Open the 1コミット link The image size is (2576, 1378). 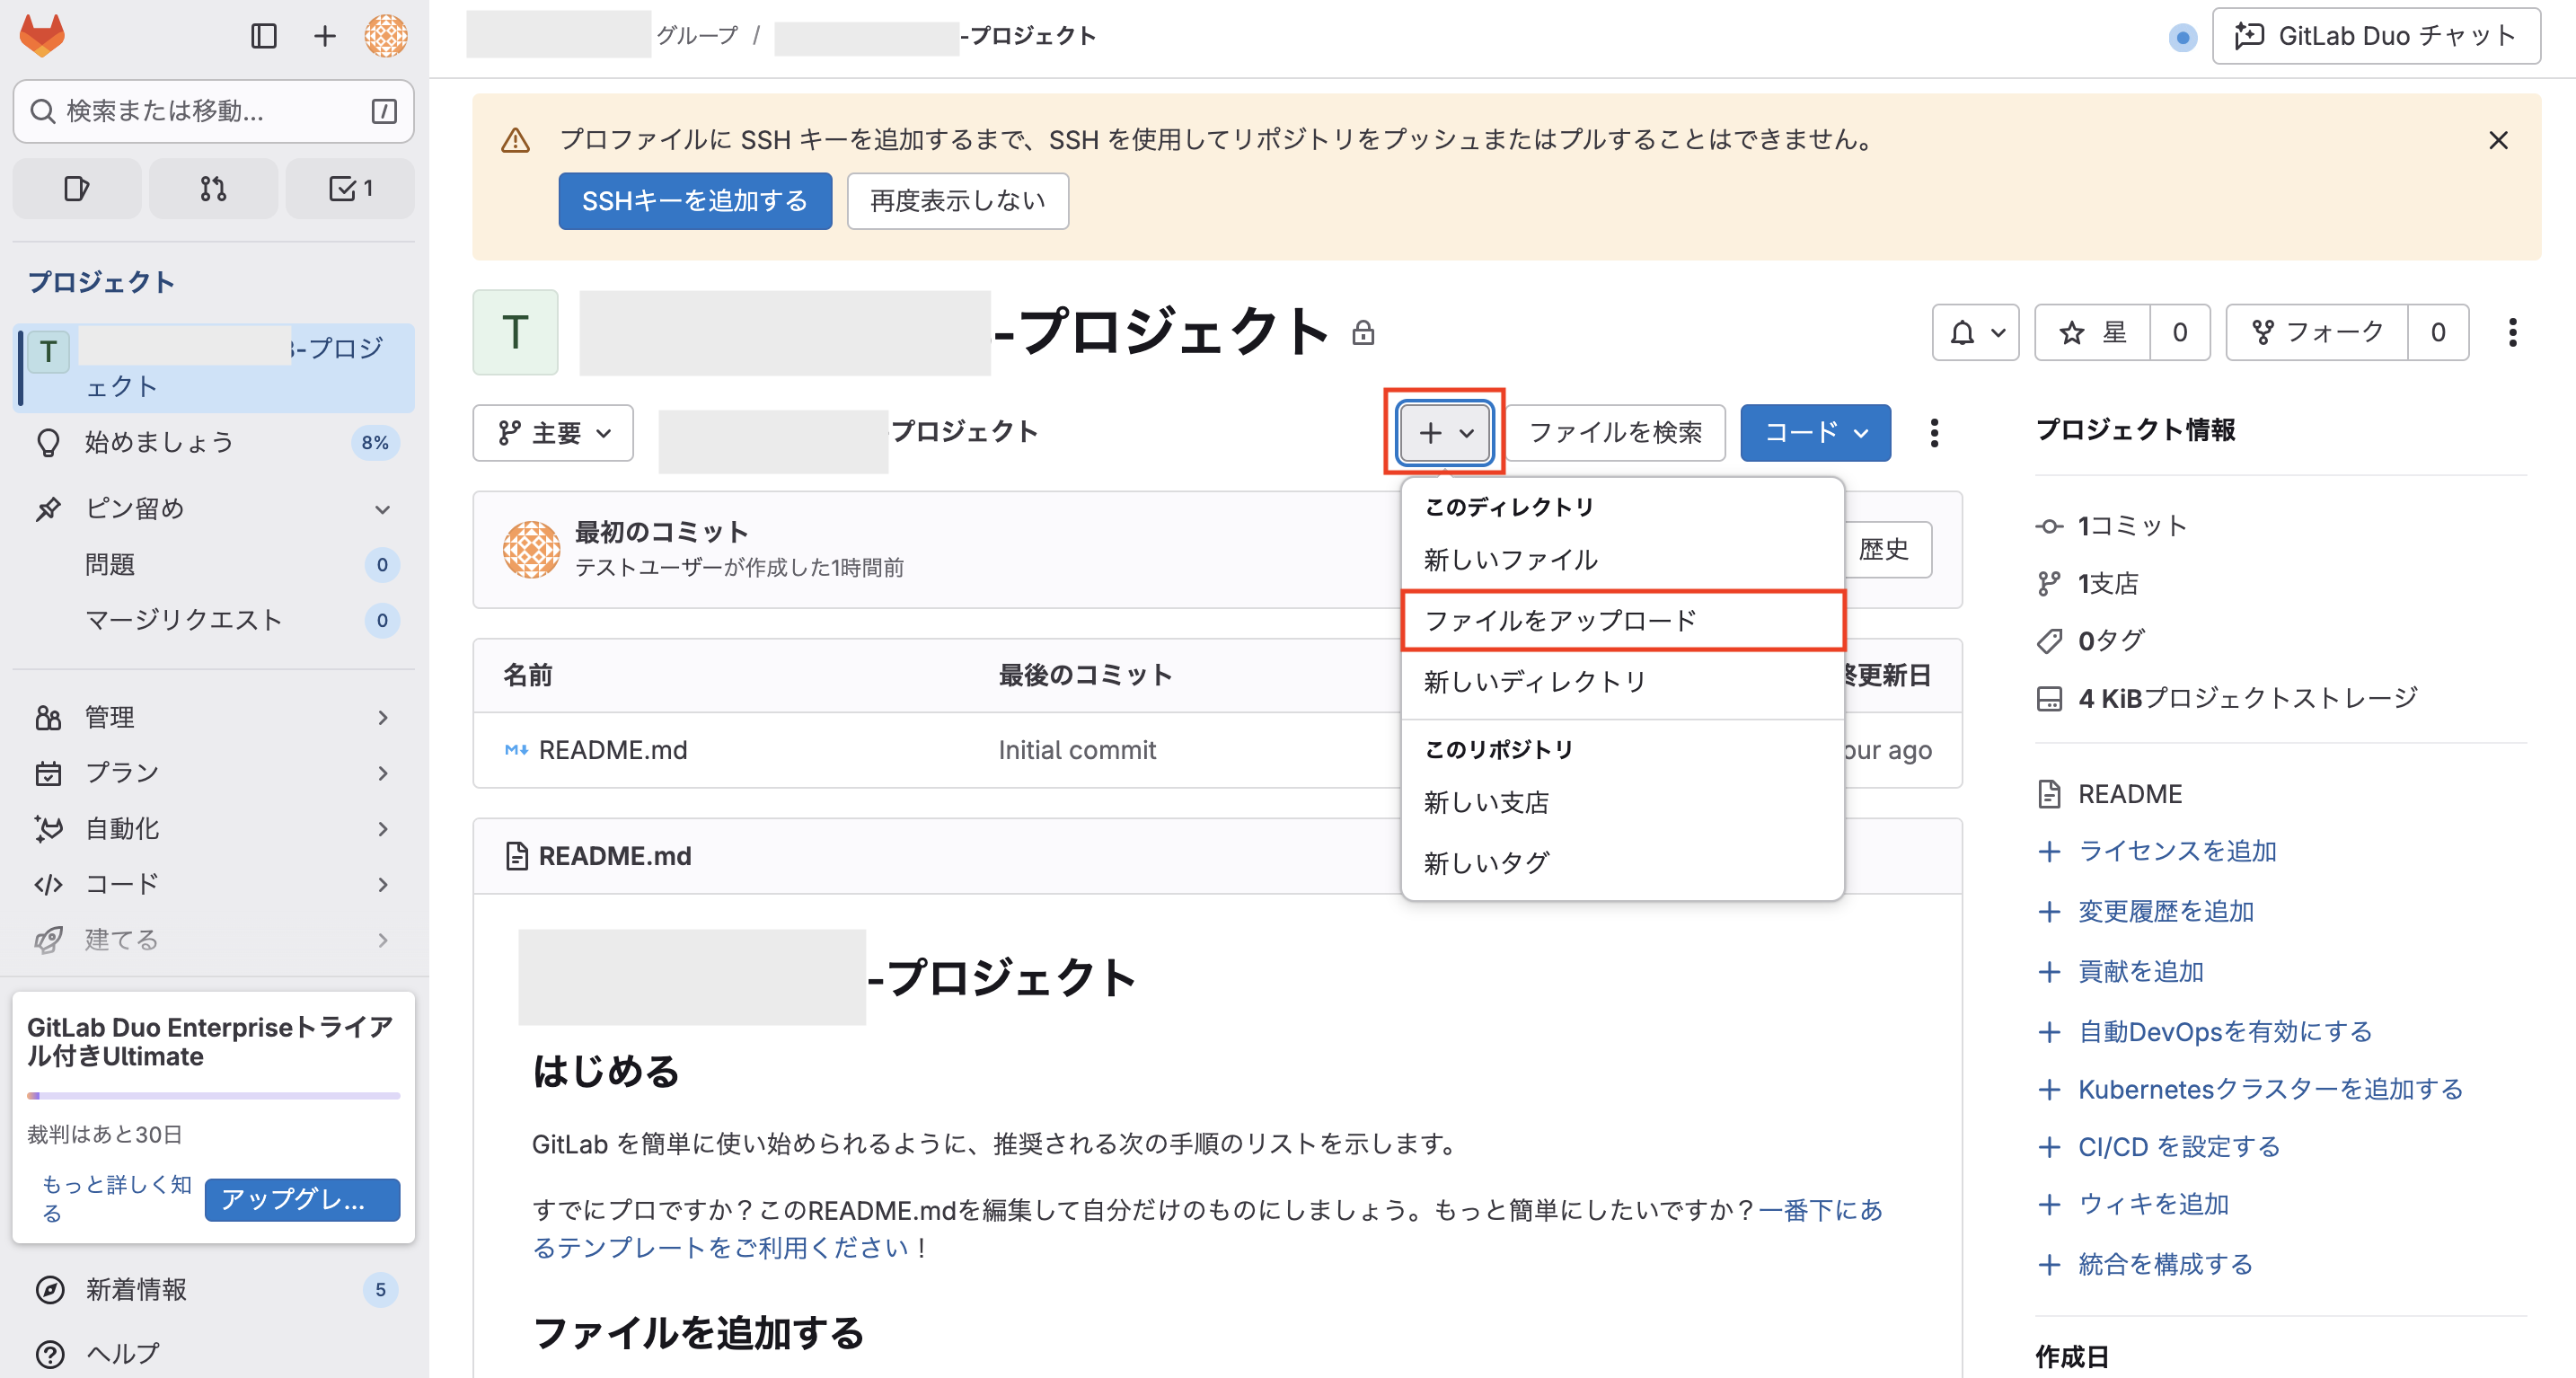[2112, 526]
